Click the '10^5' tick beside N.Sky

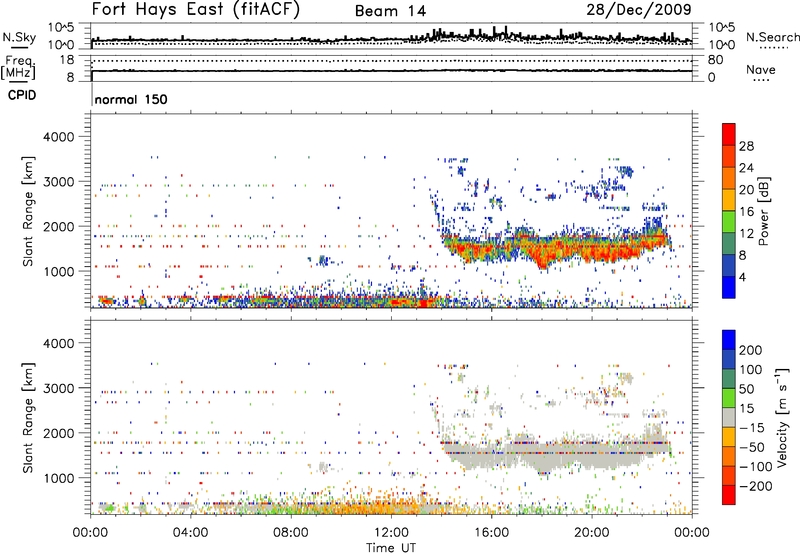coord(61,27)
